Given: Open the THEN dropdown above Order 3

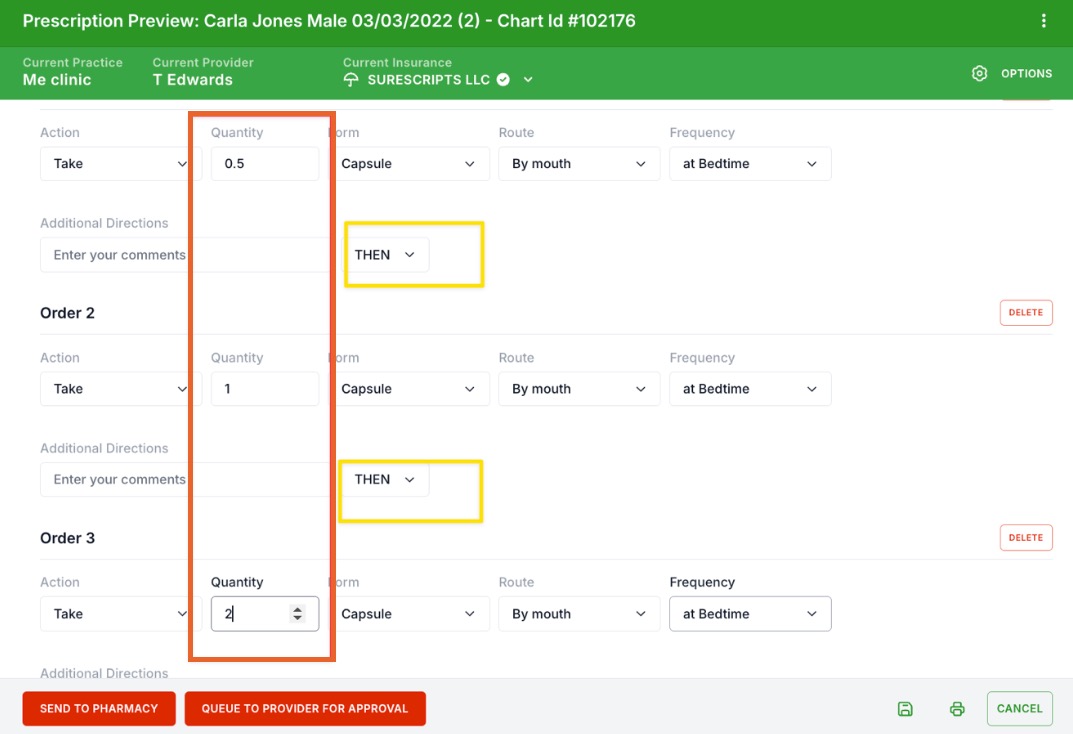Looking at the screenshot, I should (385, 480).
